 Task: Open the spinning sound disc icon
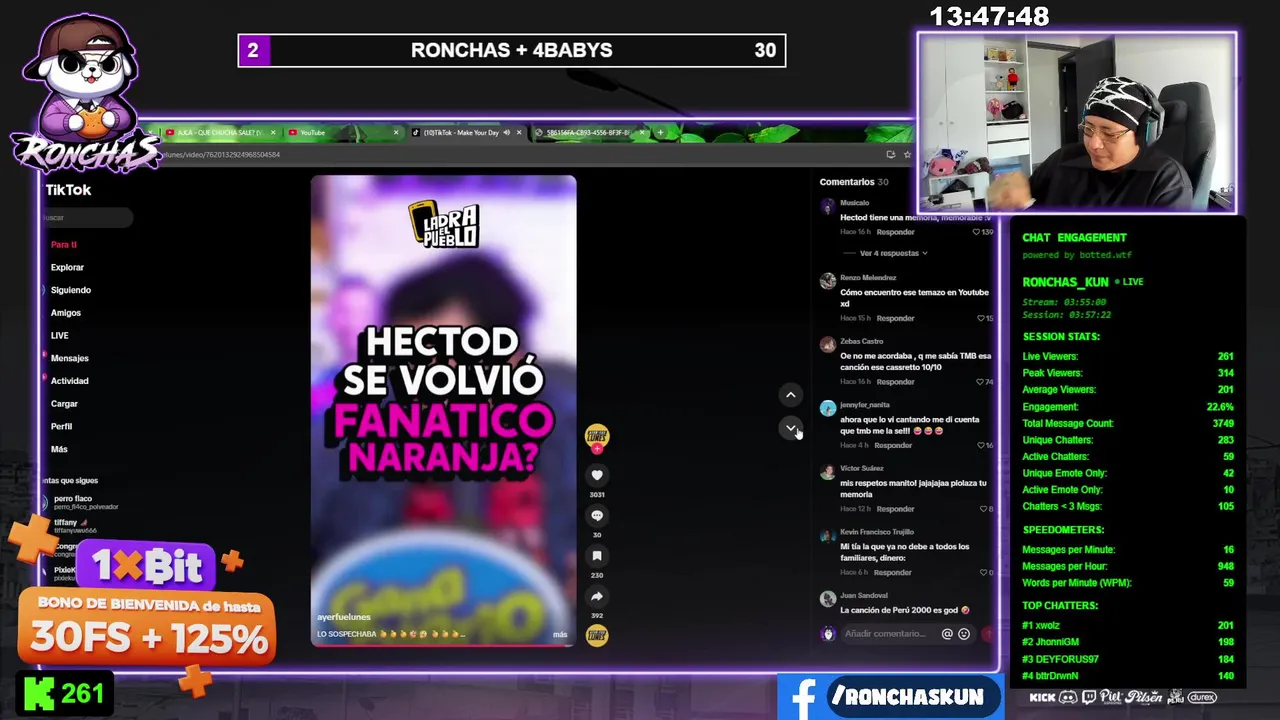(597, 635)
